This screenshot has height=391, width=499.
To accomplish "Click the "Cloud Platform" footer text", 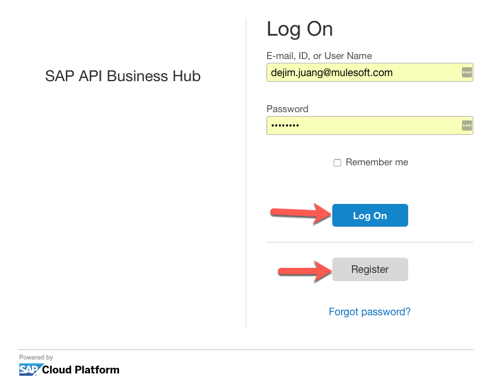I will [x=81, y=370].
